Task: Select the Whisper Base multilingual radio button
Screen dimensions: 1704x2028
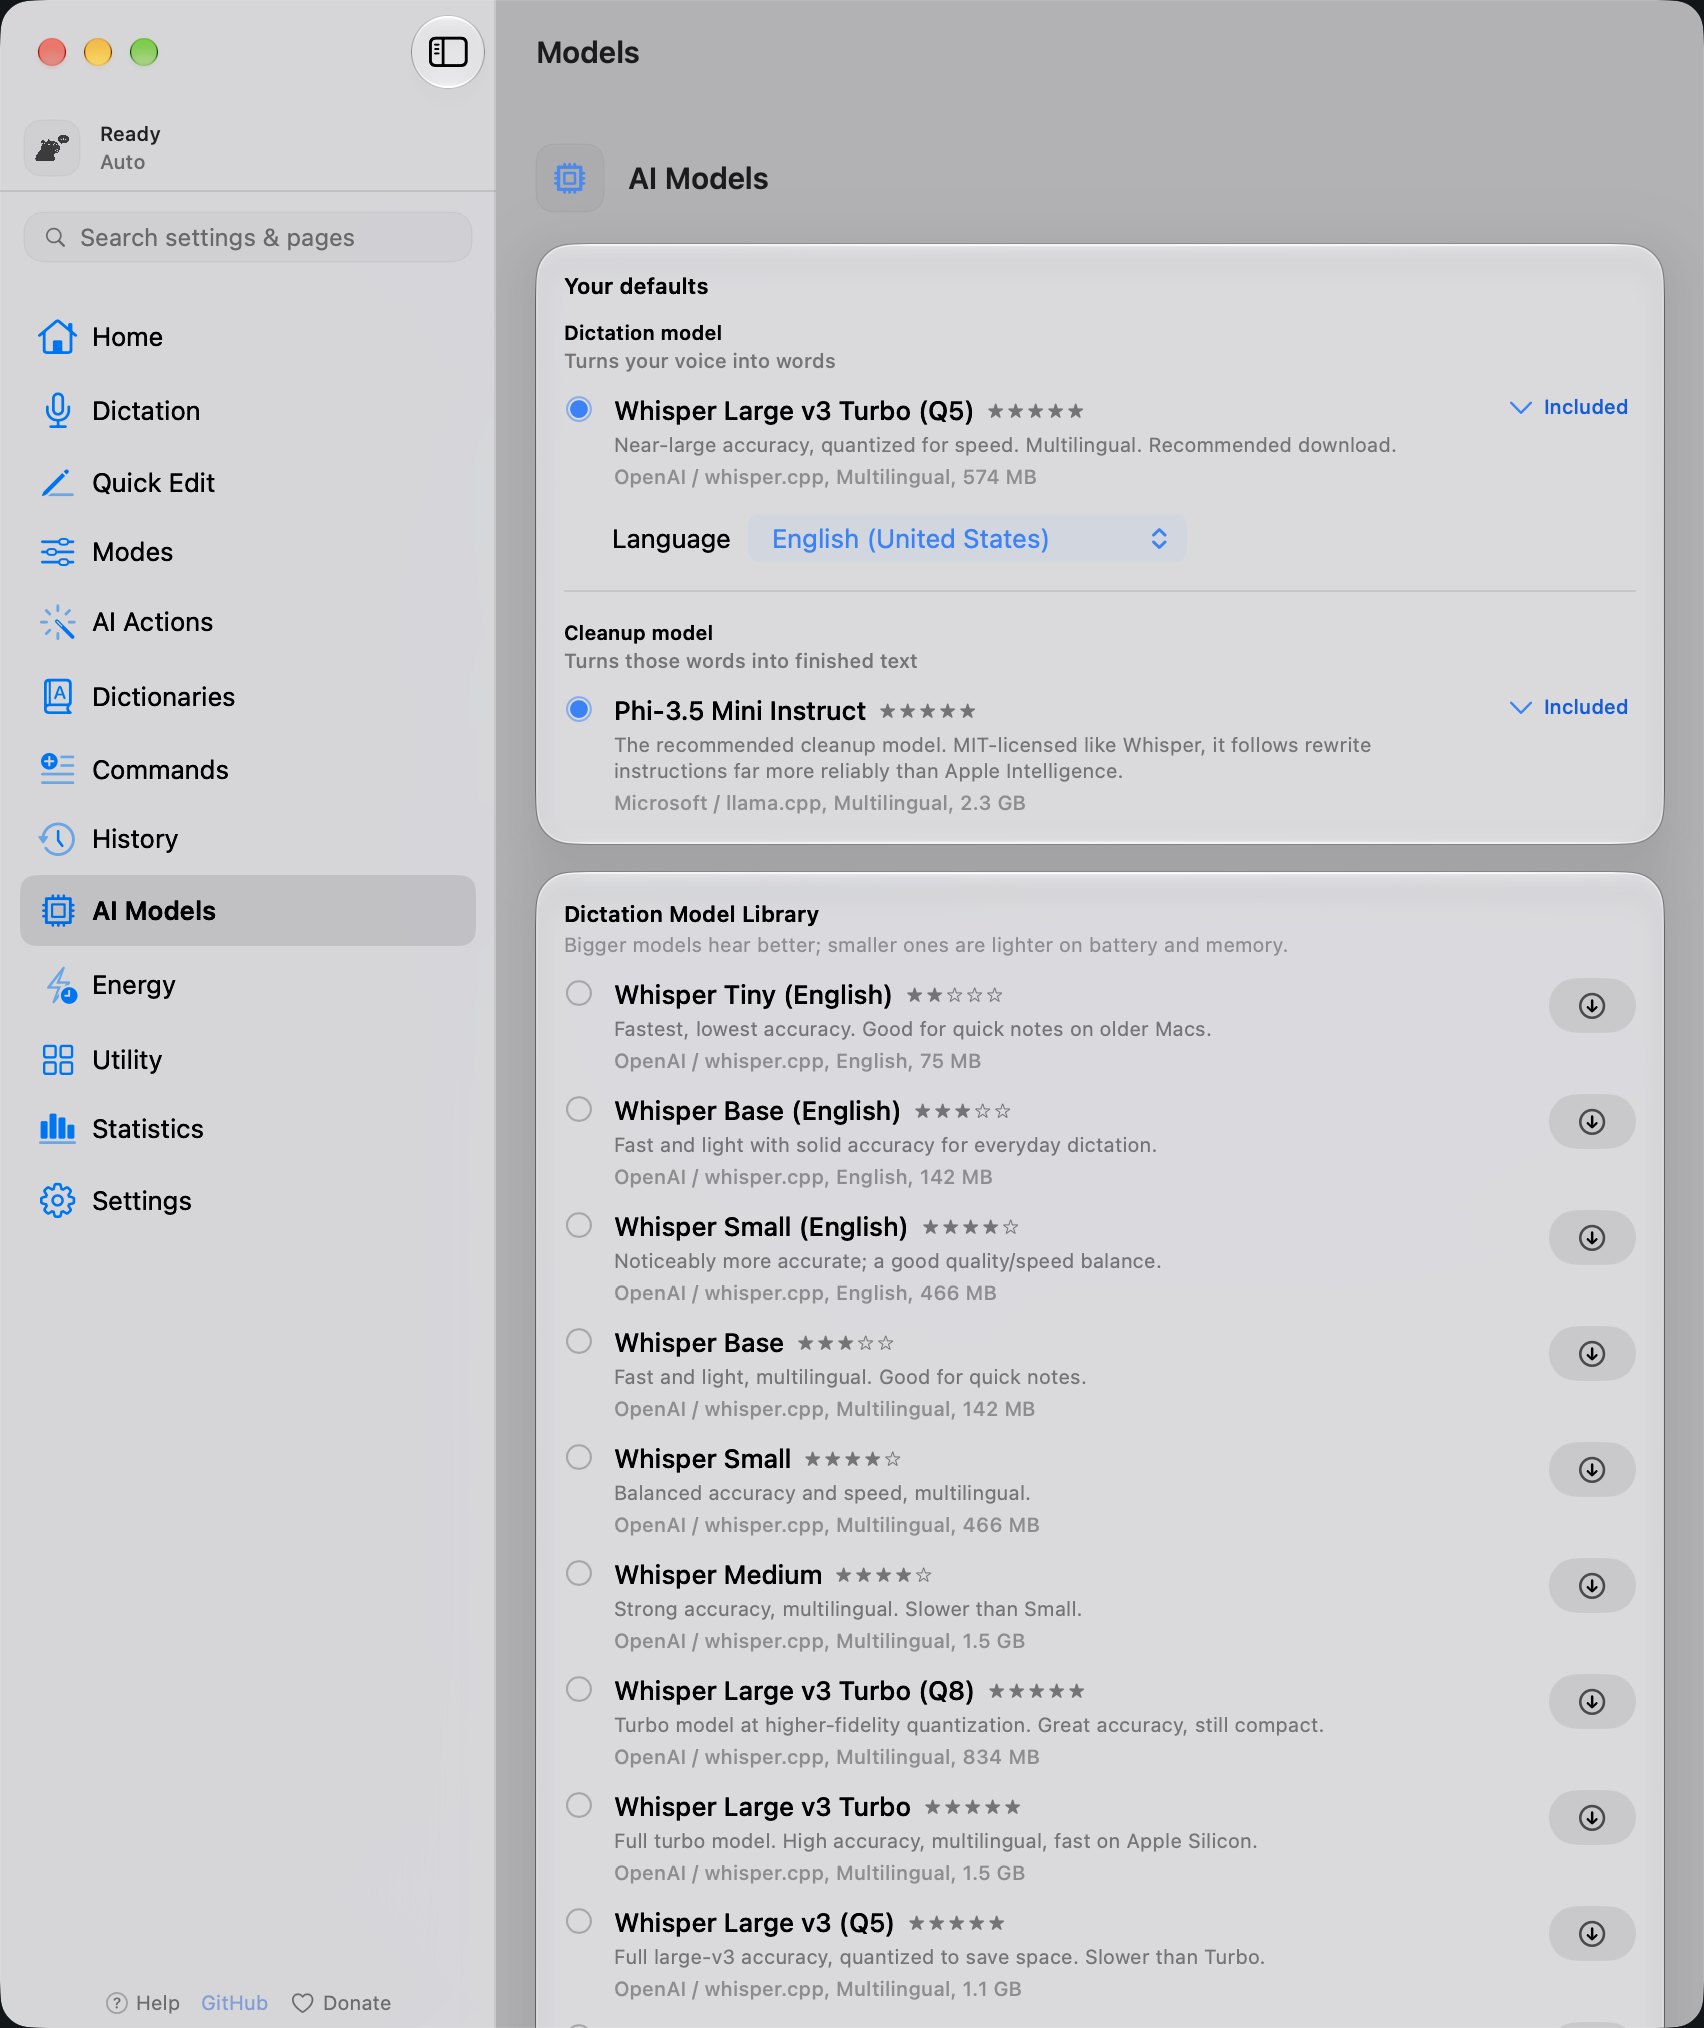Action: (579, 1341)
